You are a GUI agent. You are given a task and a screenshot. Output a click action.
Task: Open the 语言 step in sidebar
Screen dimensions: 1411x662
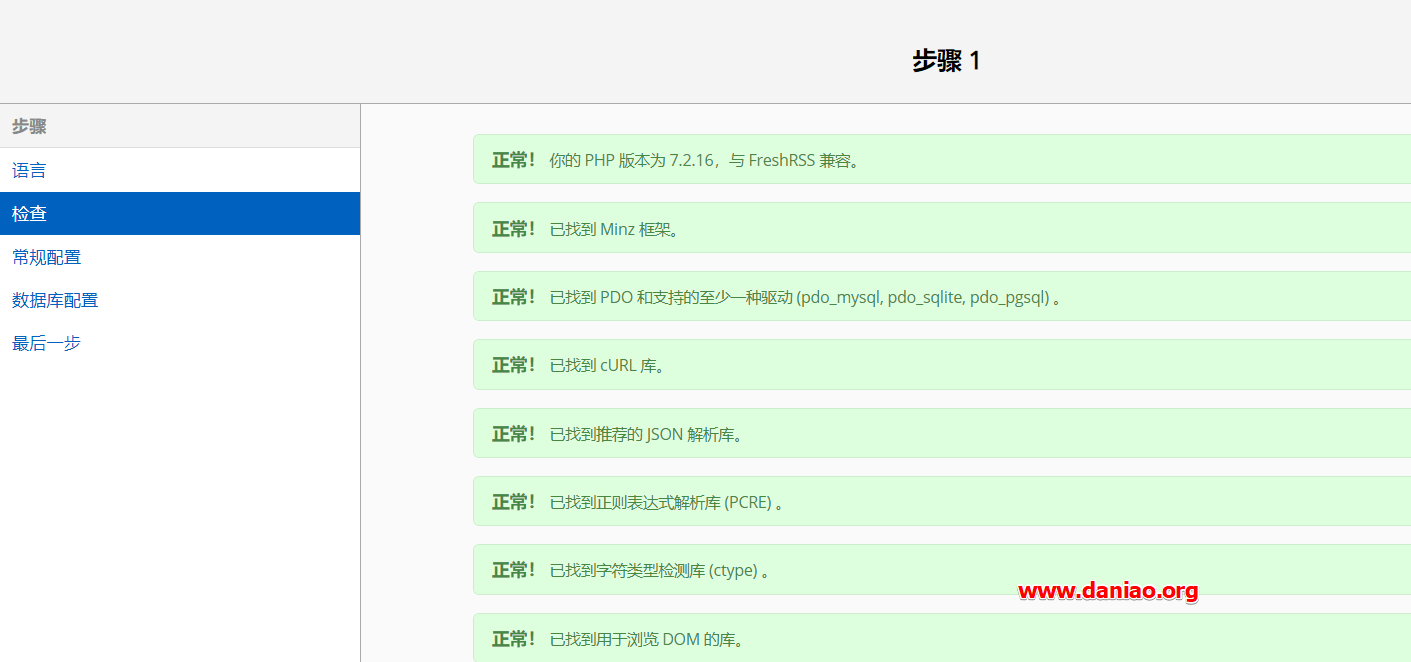pos(180,170)
